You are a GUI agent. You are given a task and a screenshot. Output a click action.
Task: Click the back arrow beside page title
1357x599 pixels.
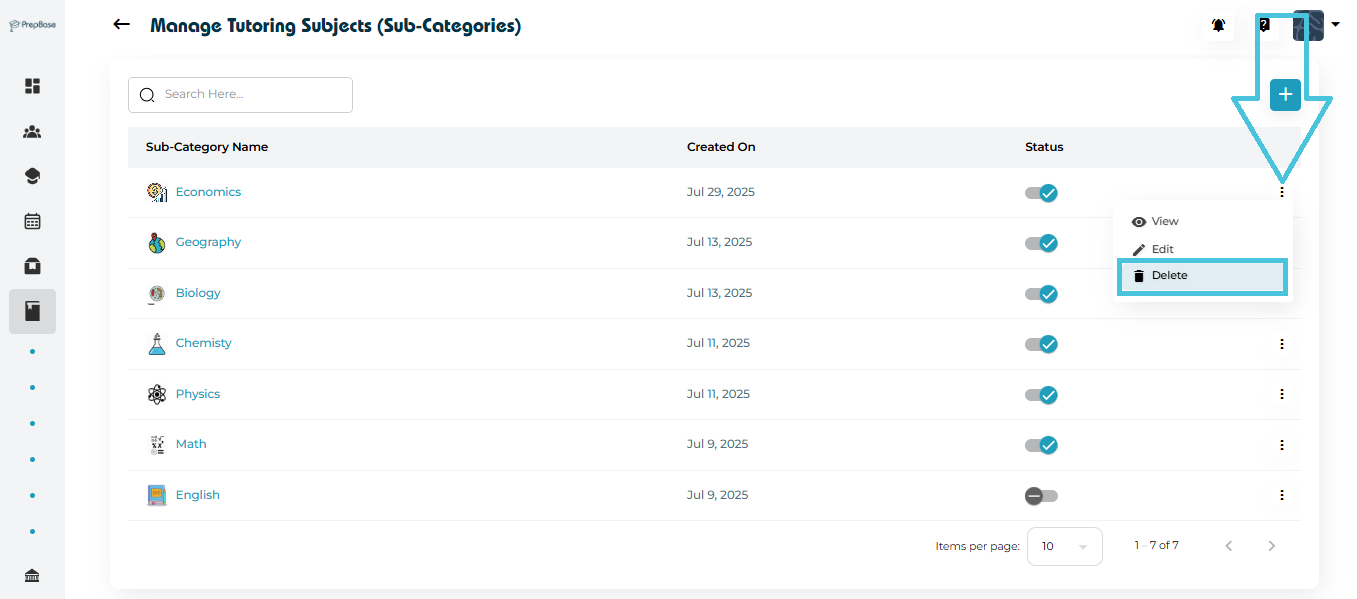[x=122, y=25]
